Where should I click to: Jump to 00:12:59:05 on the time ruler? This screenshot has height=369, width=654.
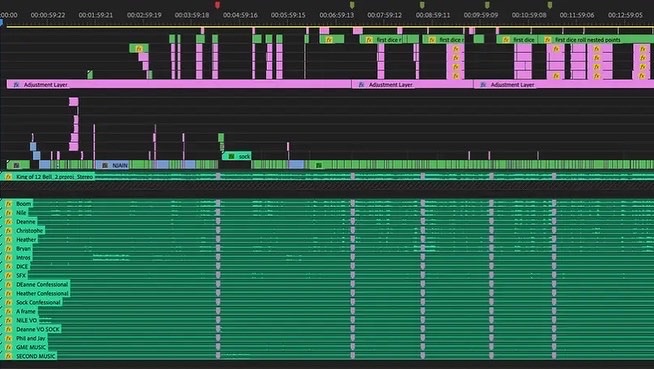(x=625, y=15)
